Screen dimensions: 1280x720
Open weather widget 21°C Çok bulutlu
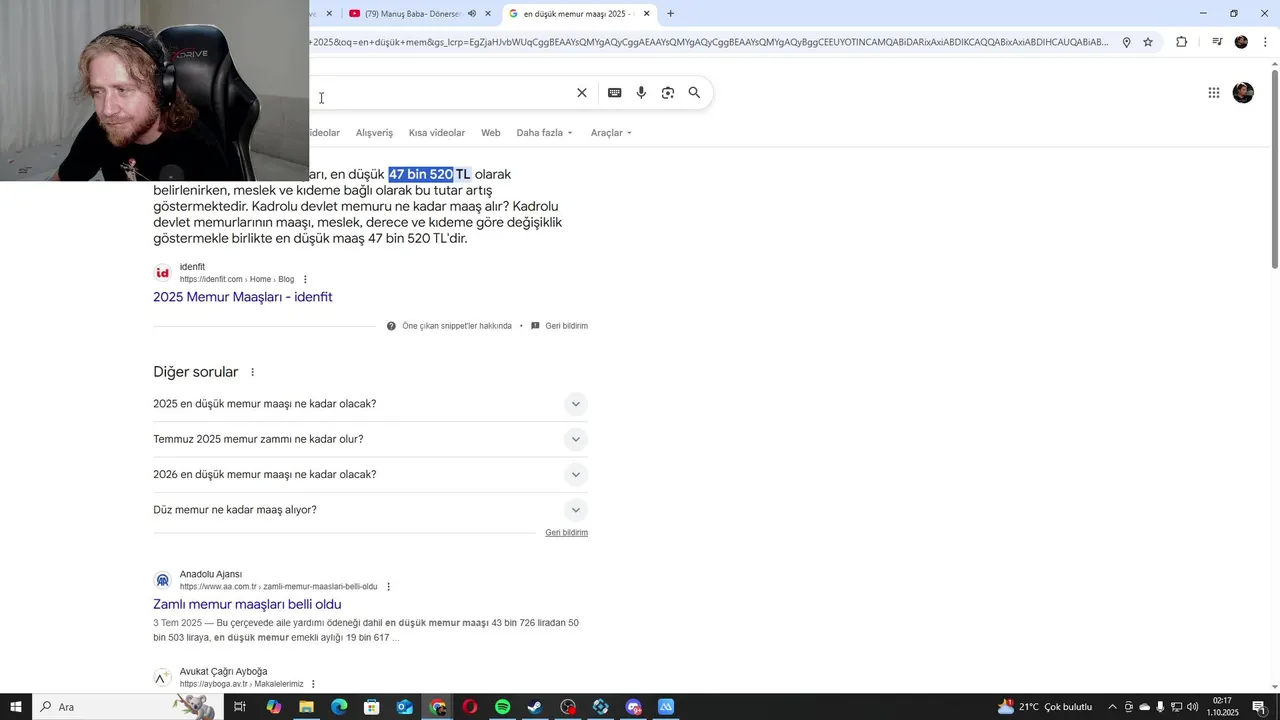tap(1045, 707)
